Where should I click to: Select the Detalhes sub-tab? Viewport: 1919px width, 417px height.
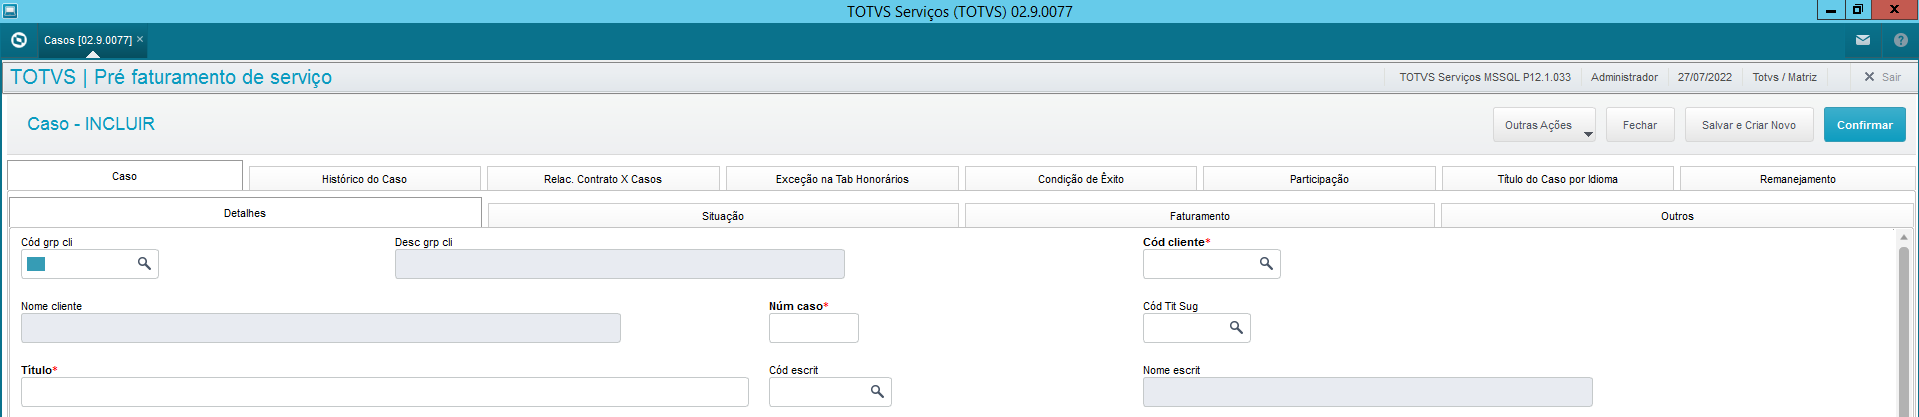tap(245, 212)
